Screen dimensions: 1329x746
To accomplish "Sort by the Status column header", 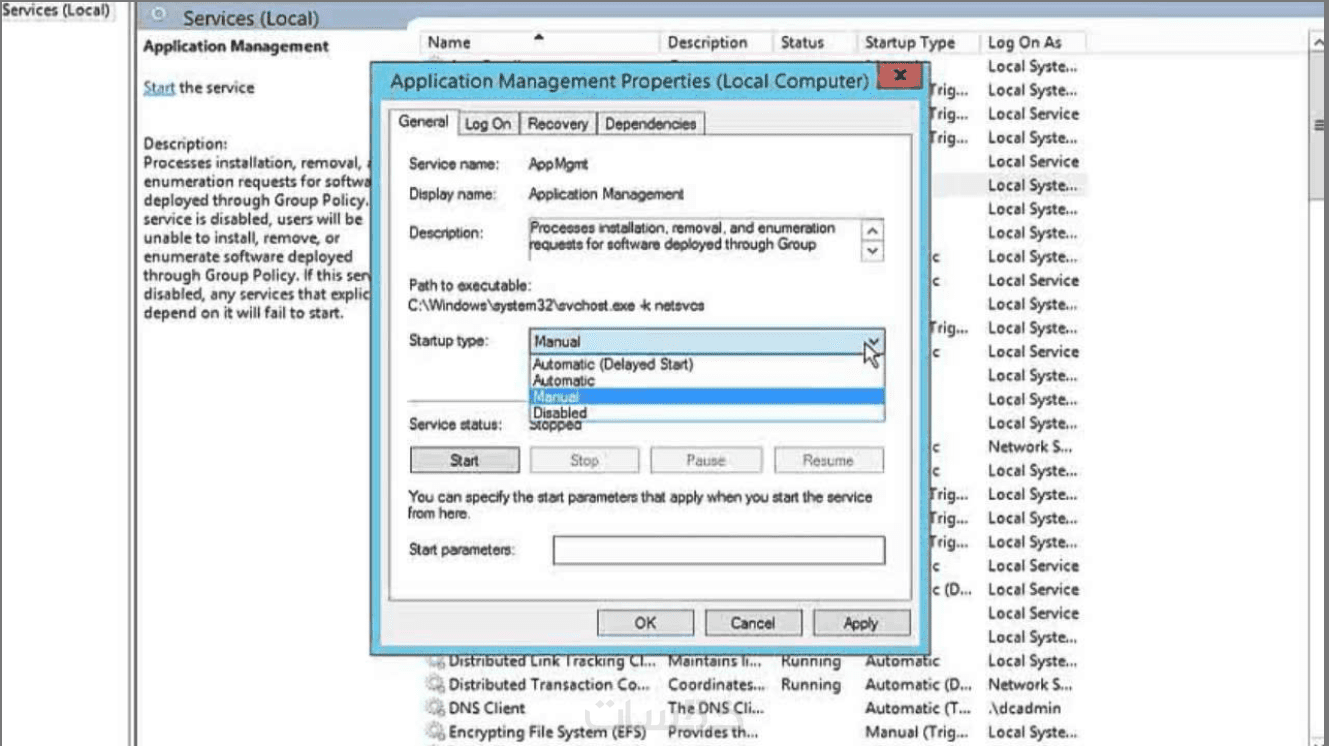I will [814, 43].
